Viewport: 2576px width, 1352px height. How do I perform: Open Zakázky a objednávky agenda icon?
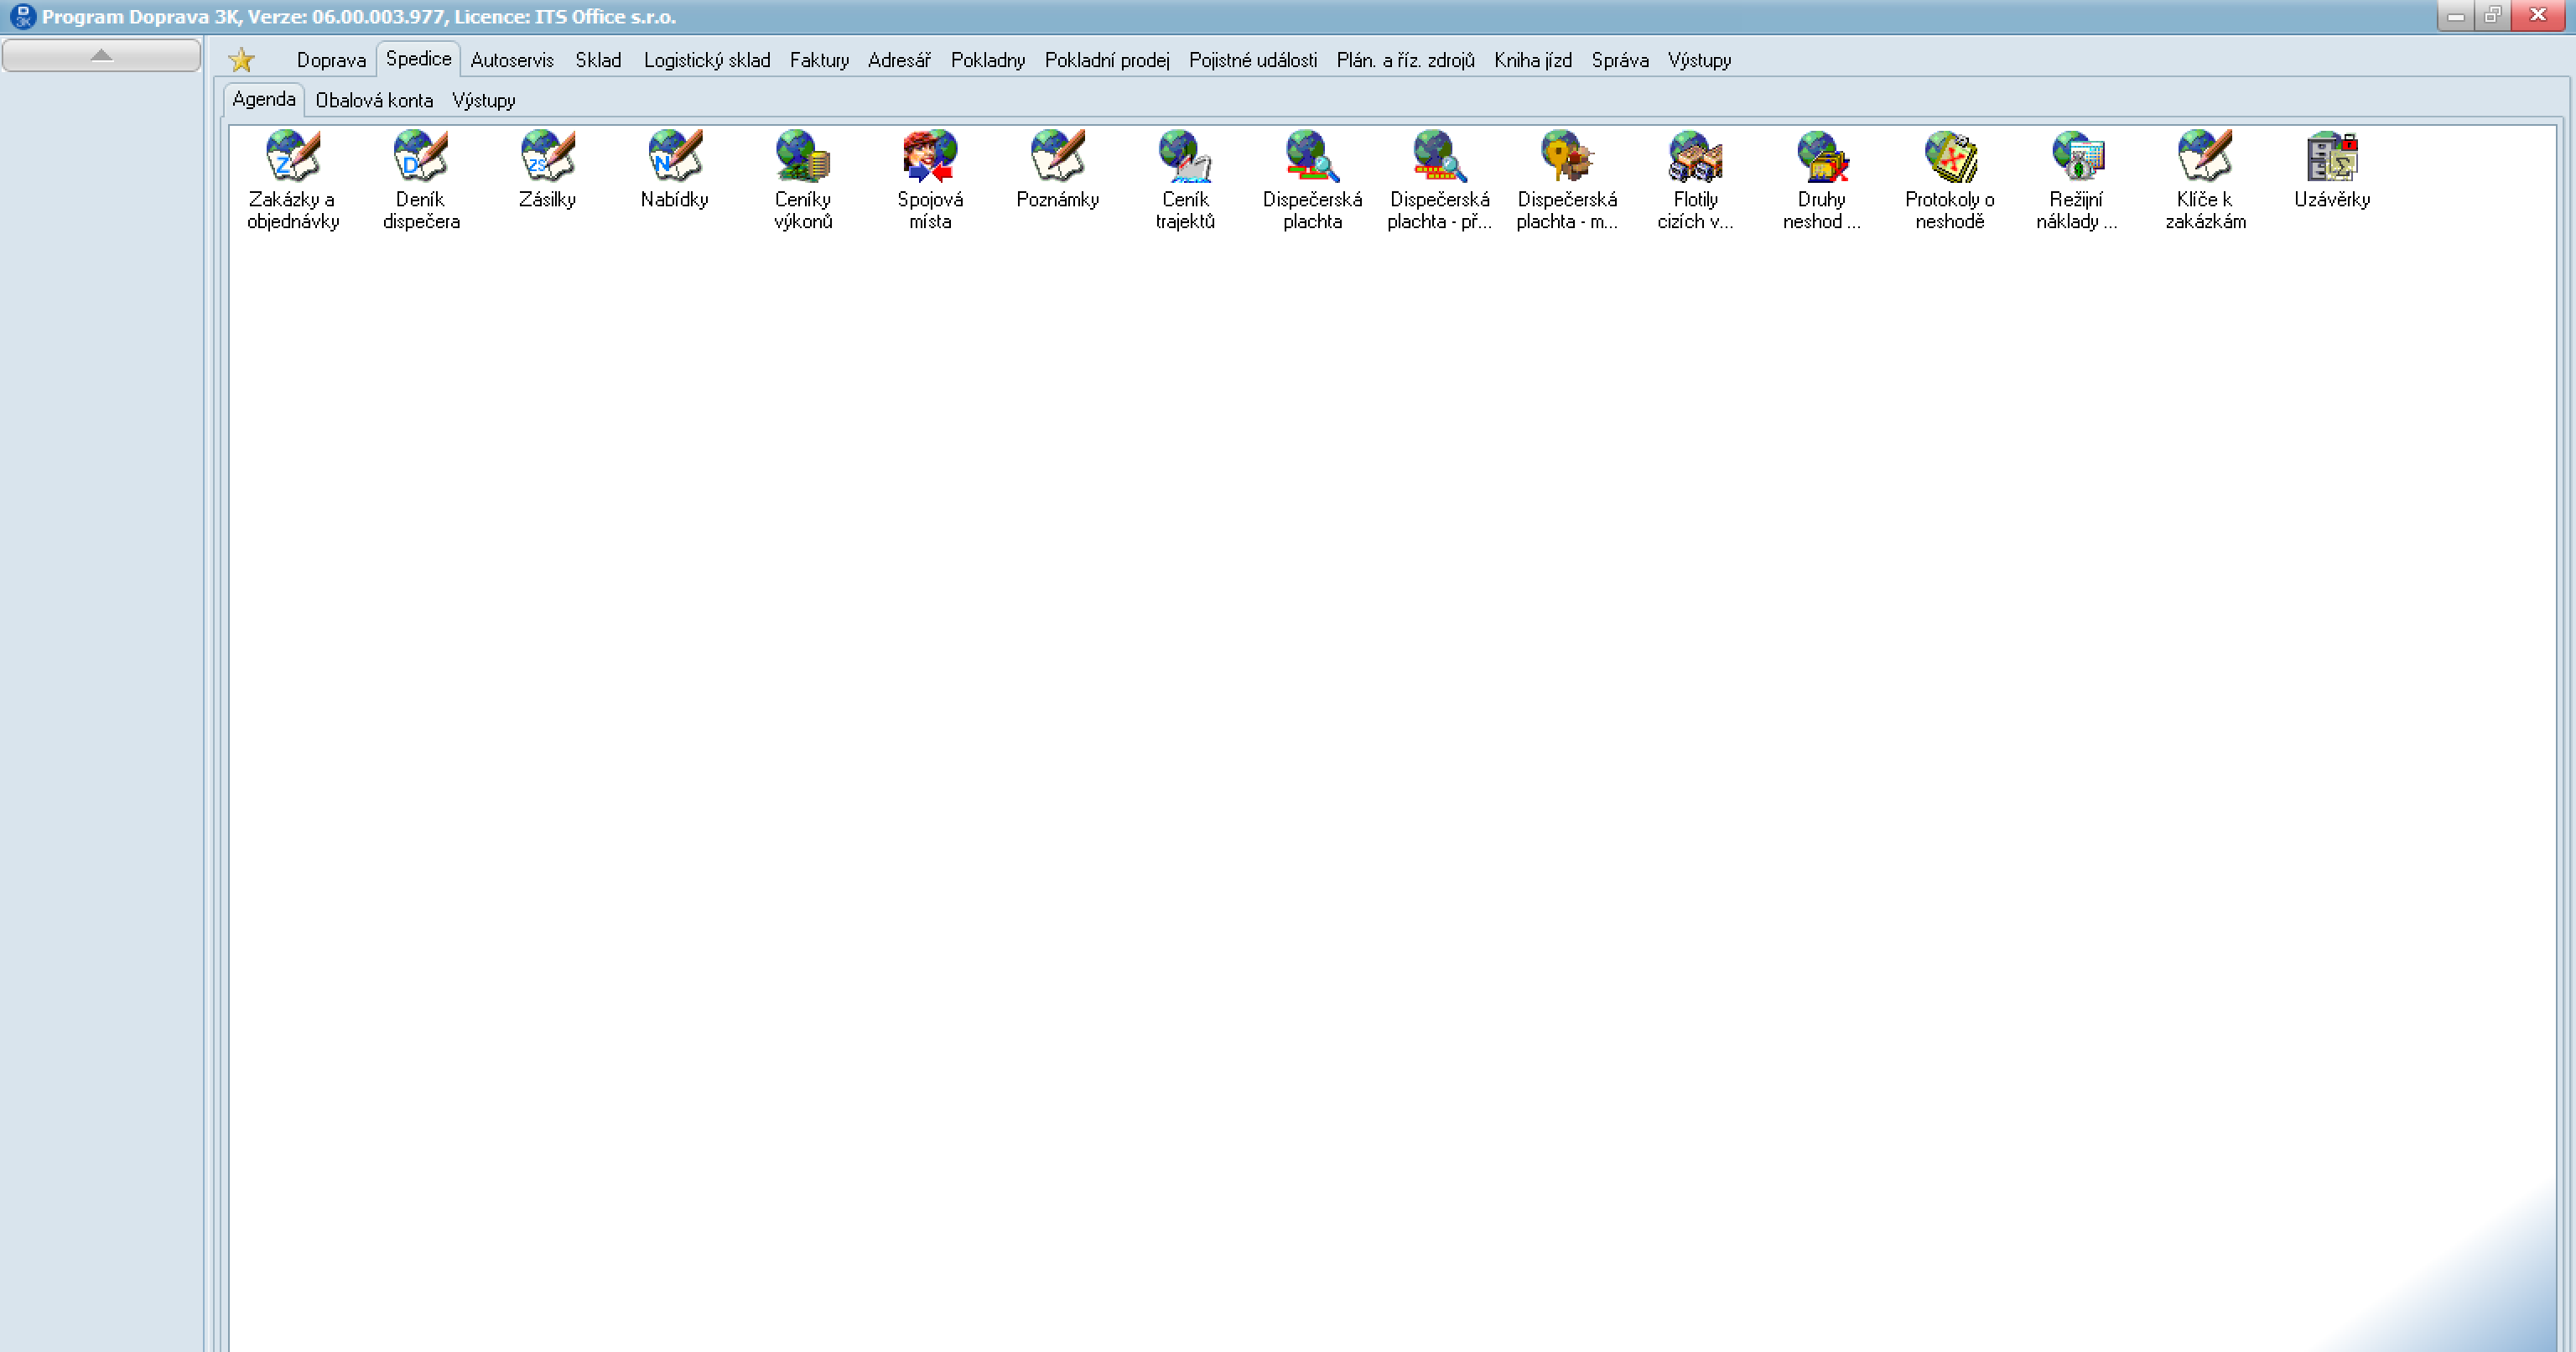tap(292, 180)
